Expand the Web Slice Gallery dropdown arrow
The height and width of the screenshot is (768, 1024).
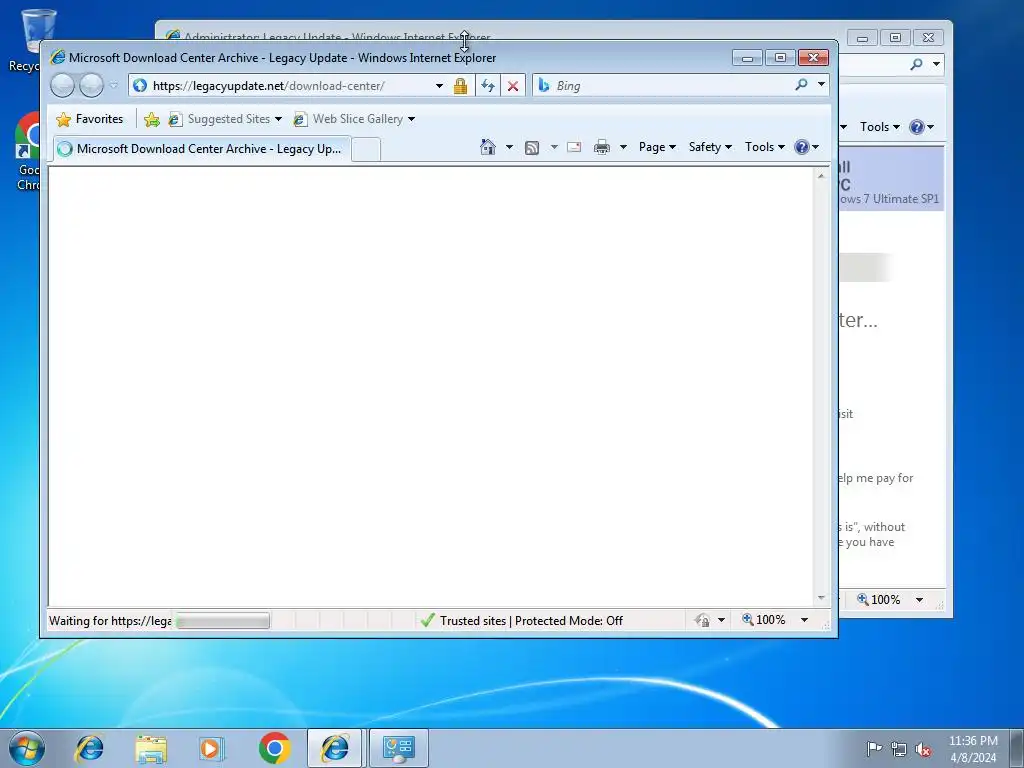coord(411,119)
